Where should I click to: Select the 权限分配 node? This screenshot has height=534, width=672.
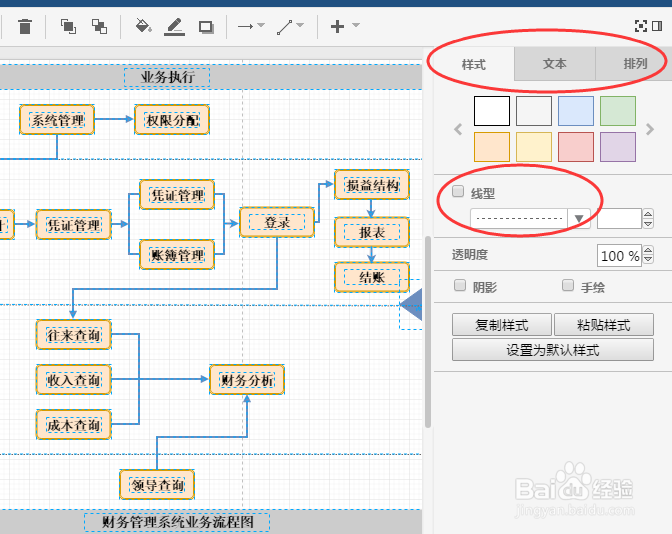point(172,120)
